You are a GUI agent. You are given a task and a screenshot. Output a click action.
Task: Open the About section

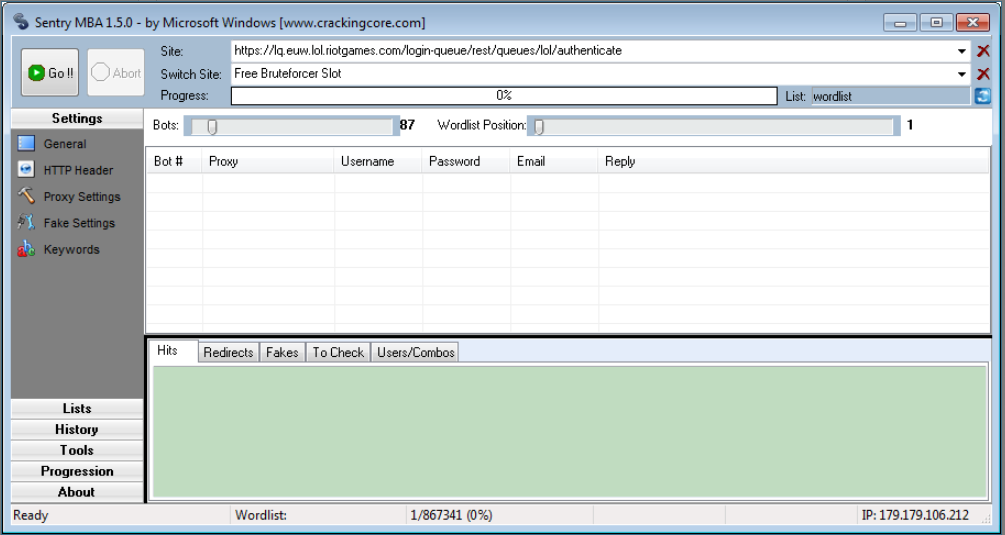point(77,492)
